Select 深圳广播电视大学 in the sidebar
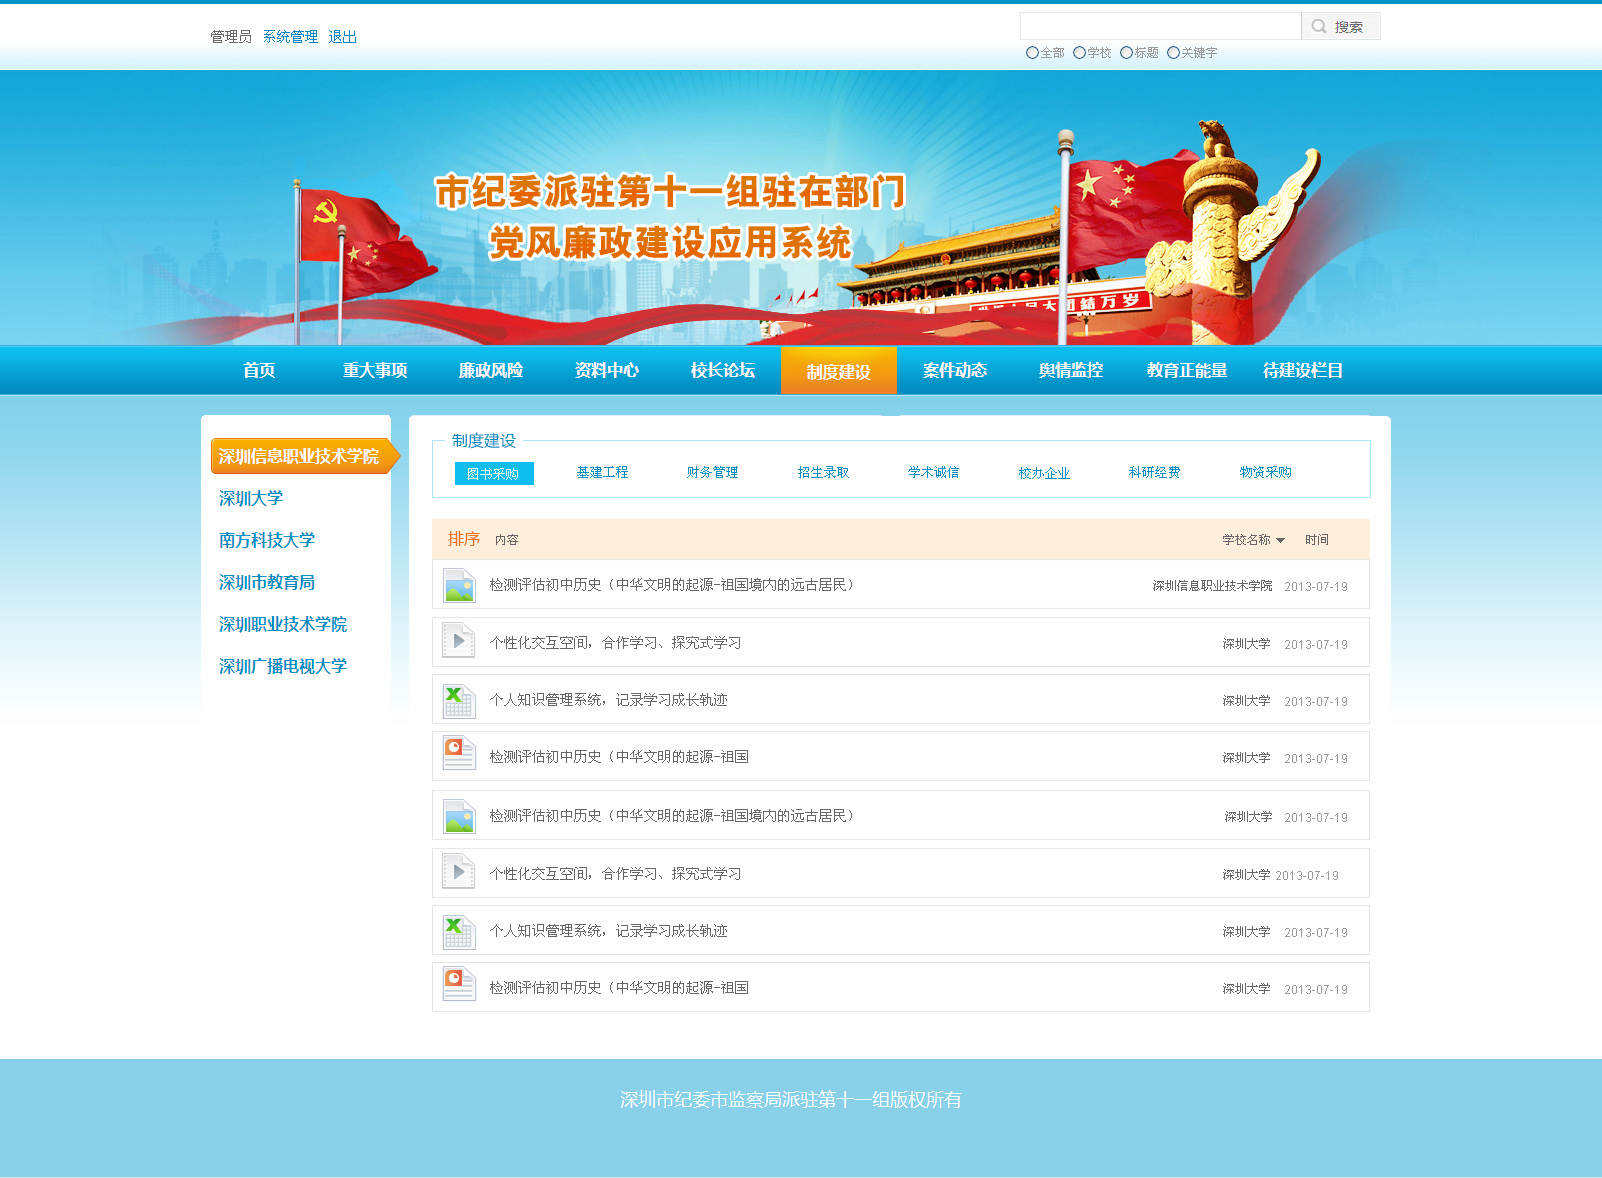 tap(283, 666)
